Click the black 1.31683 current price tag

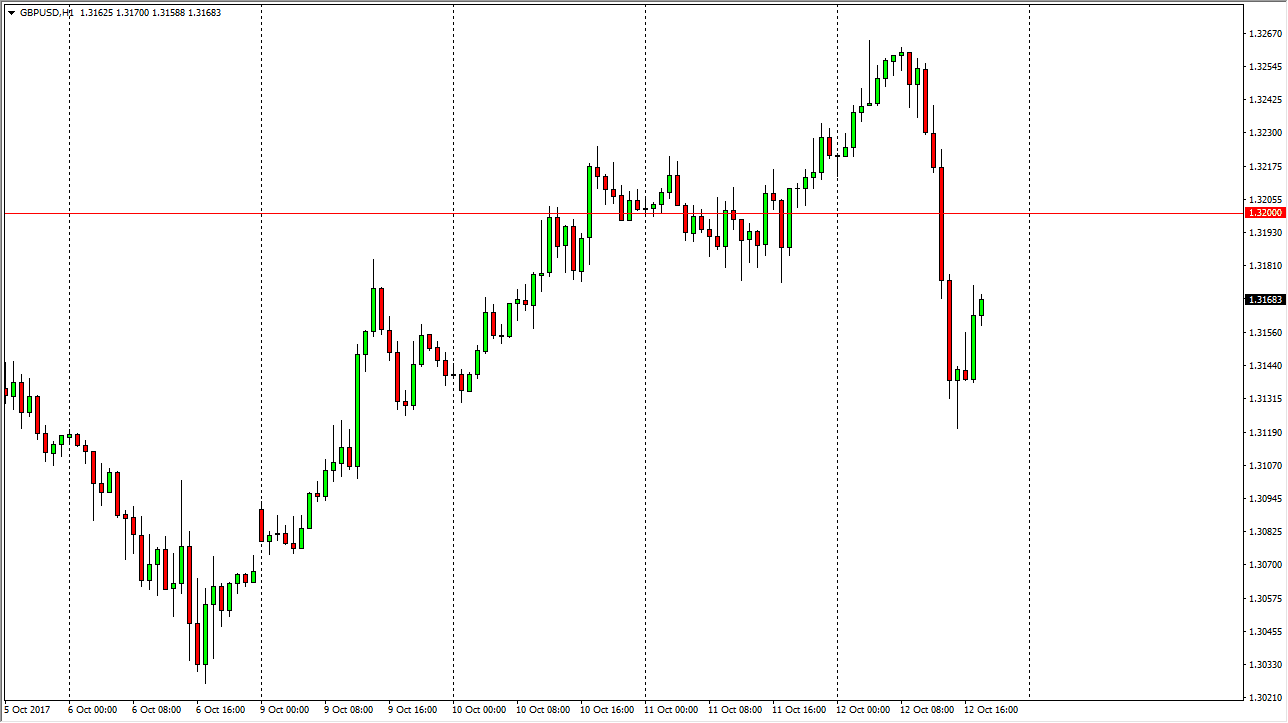click(x=1265, y=300)
